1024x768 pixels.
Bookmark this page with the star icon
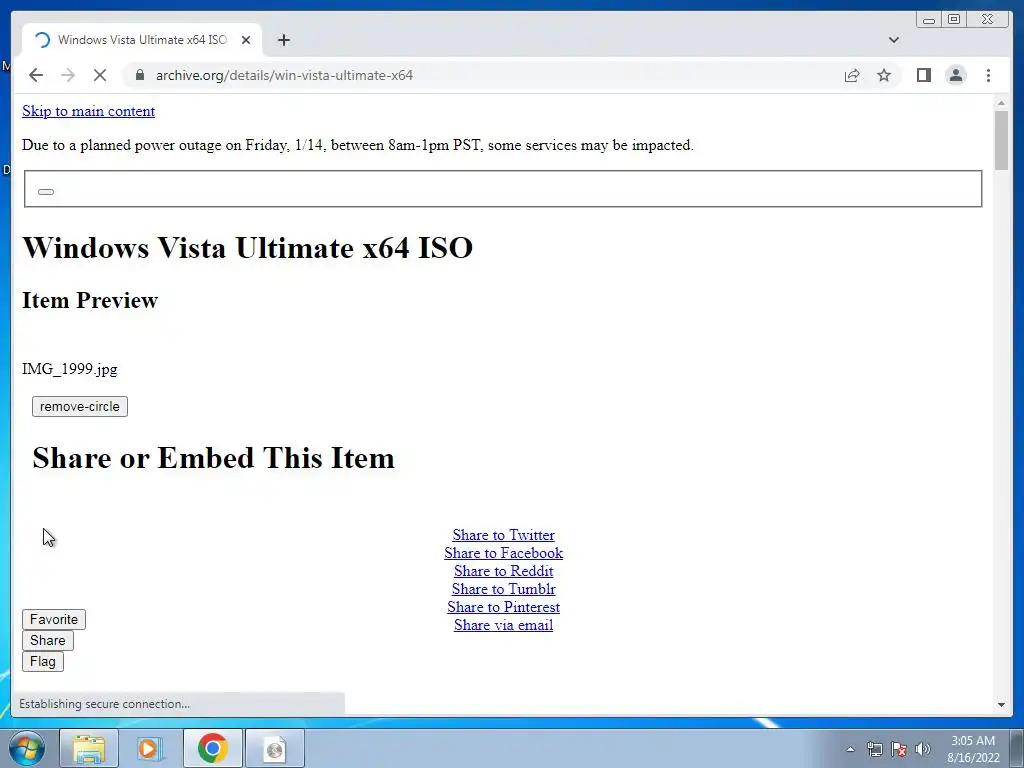pyautogui.click(x=884, y=75)
